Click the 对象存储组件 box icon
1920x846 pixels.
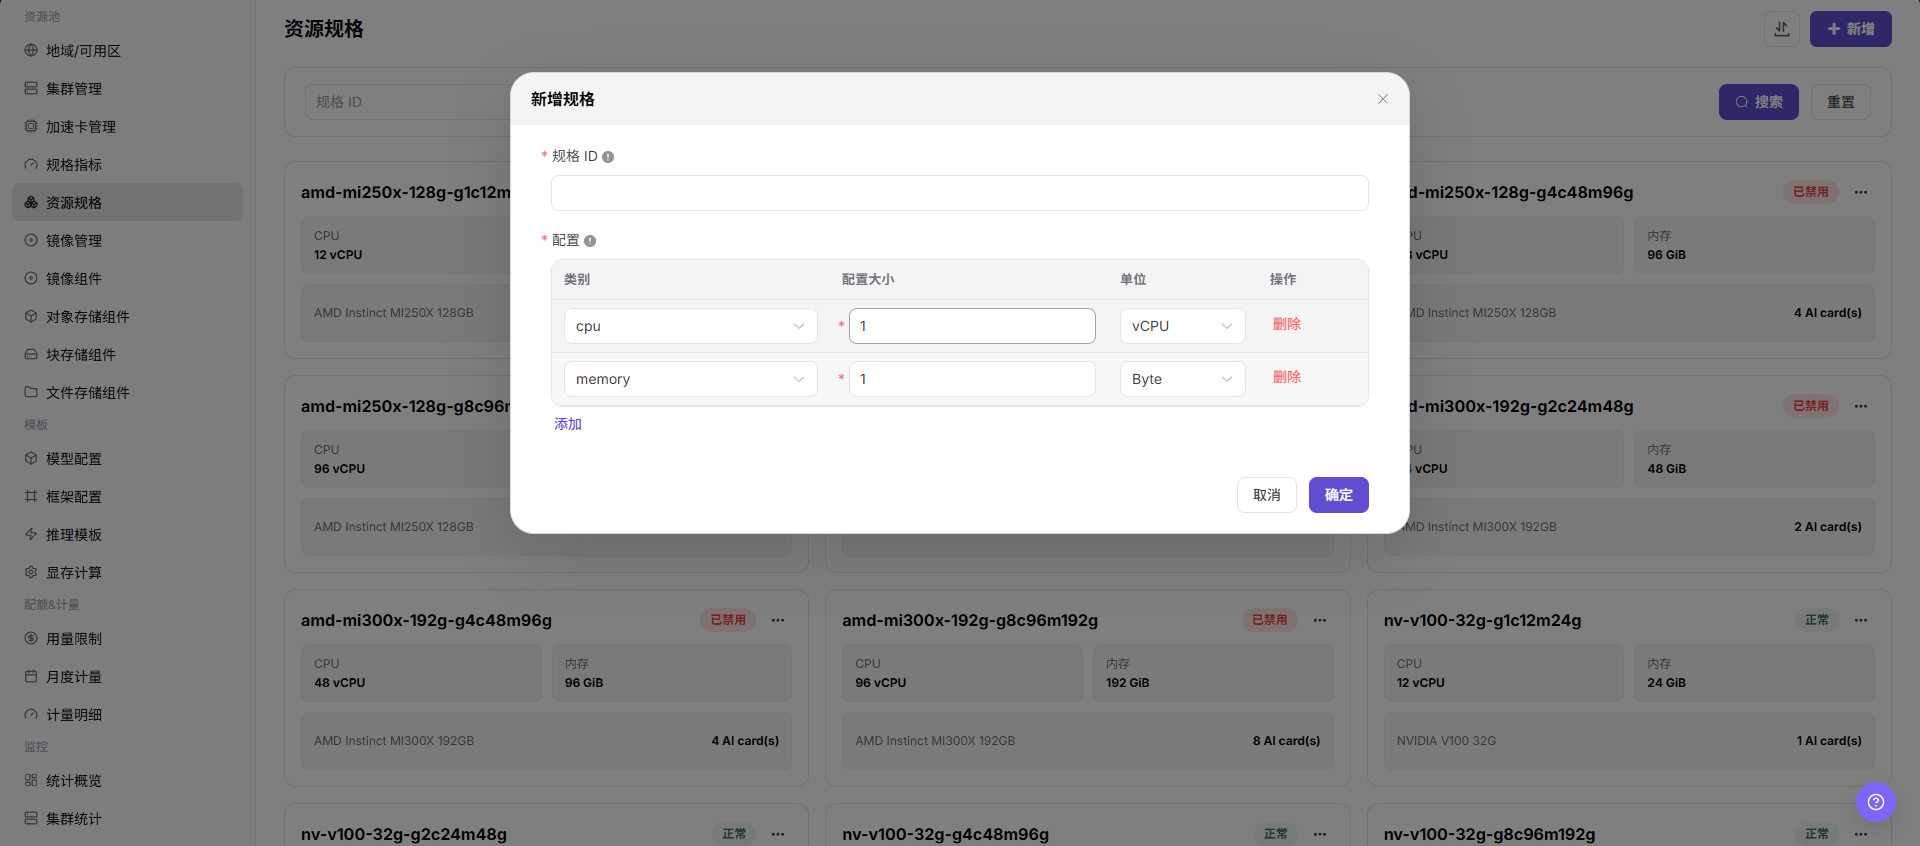31,316
